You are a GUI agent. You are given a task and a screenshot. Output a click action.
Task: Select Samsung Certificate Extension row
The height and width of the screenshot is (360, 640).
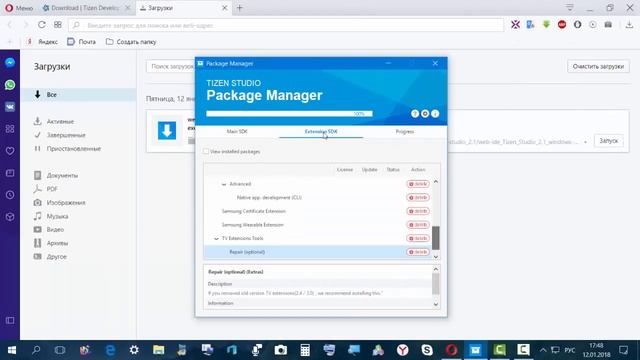(x=318, y=211)
